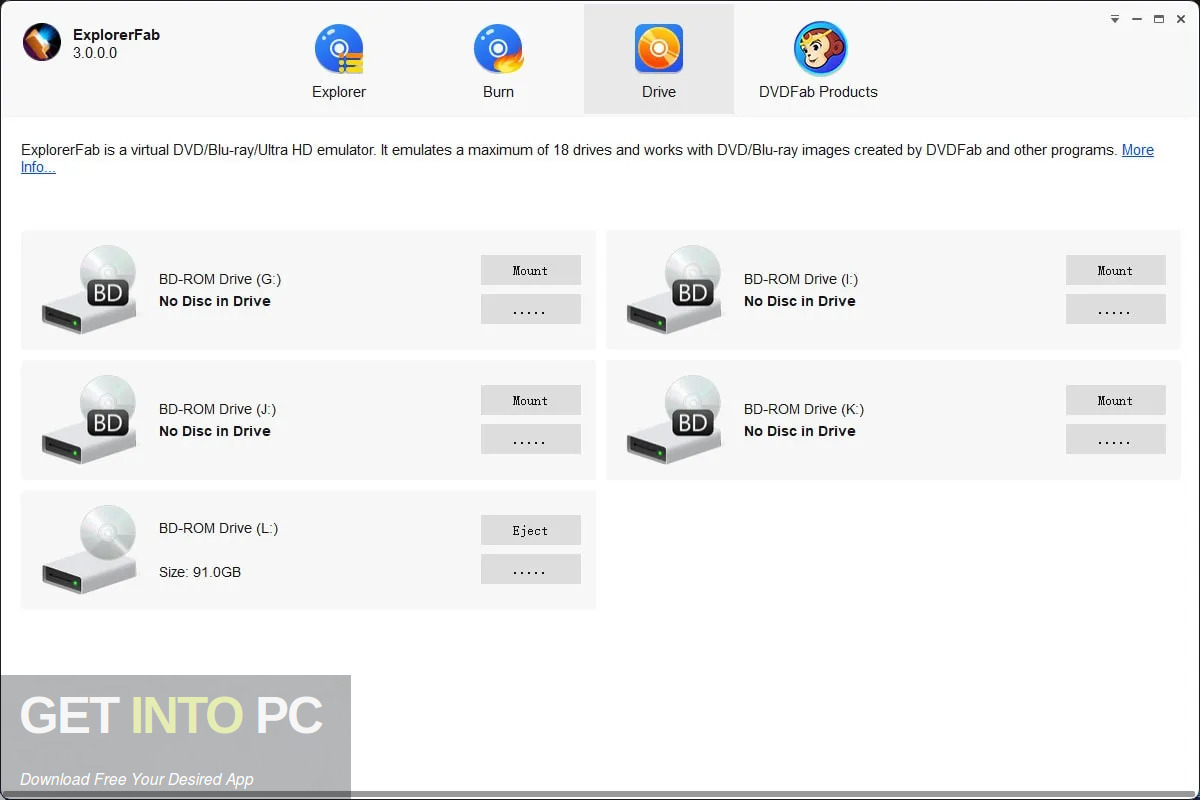Viewport: 1200px width, 800px height.
Task: Close the ExplorerFab window
Action: [1181, 19]
